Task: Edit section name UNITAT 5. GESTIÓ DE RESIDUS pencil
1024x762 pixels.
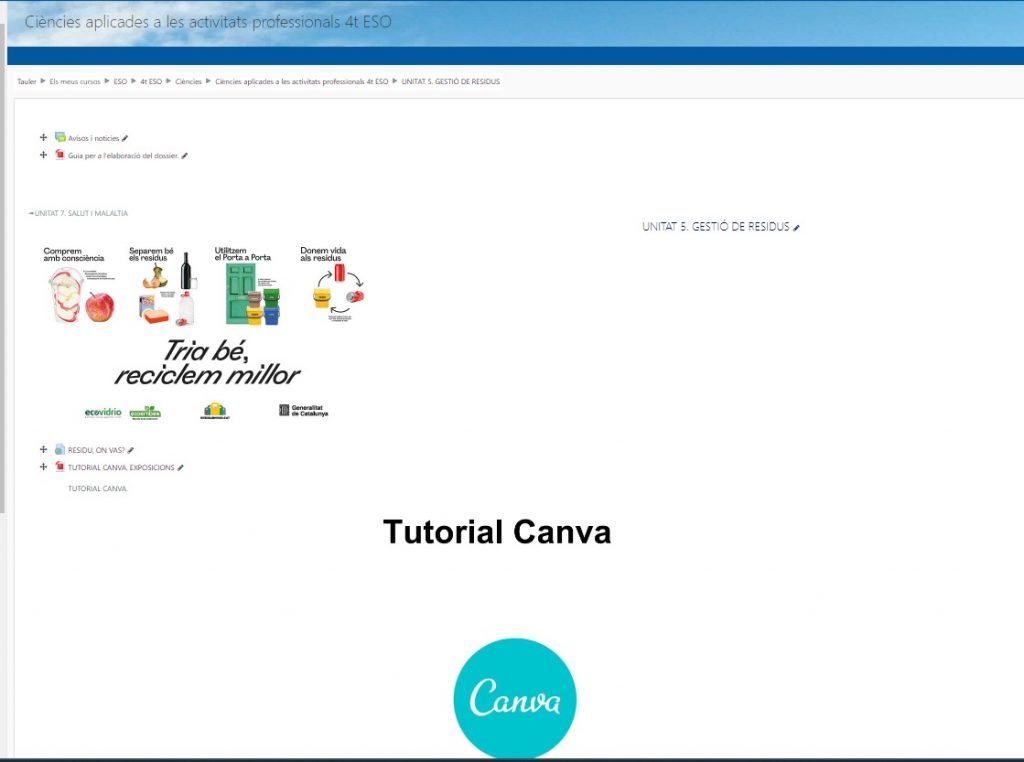Action: [796, 228]
